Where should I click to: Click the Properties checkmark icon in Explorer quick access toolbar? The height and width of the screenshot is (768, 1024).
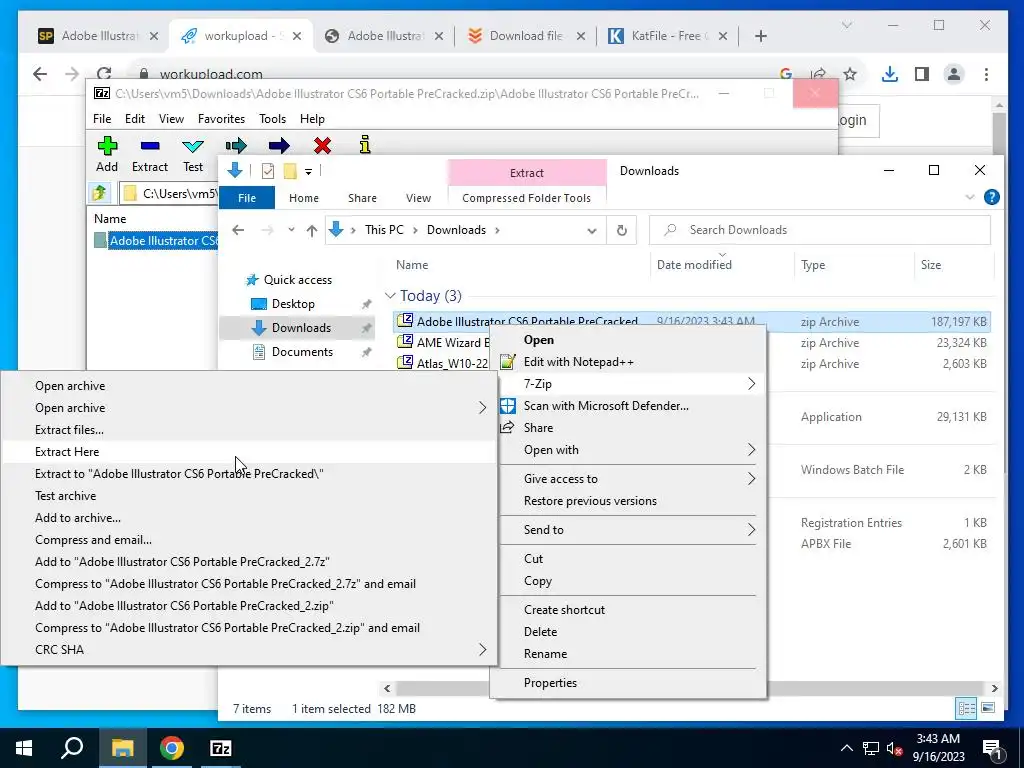(268, 171)
